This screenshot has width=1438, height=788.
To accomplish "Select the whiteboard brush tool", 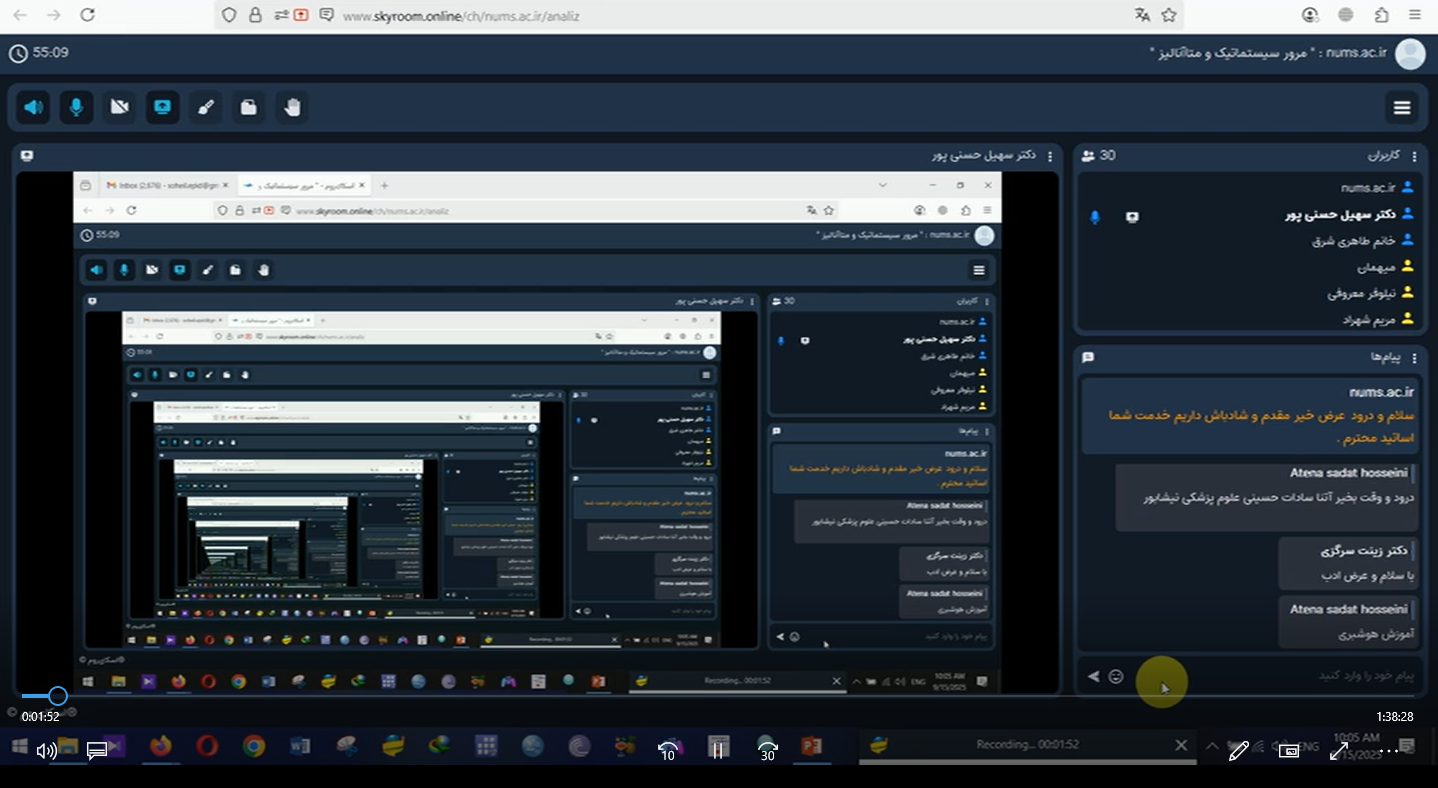I will tap(206, 107).
